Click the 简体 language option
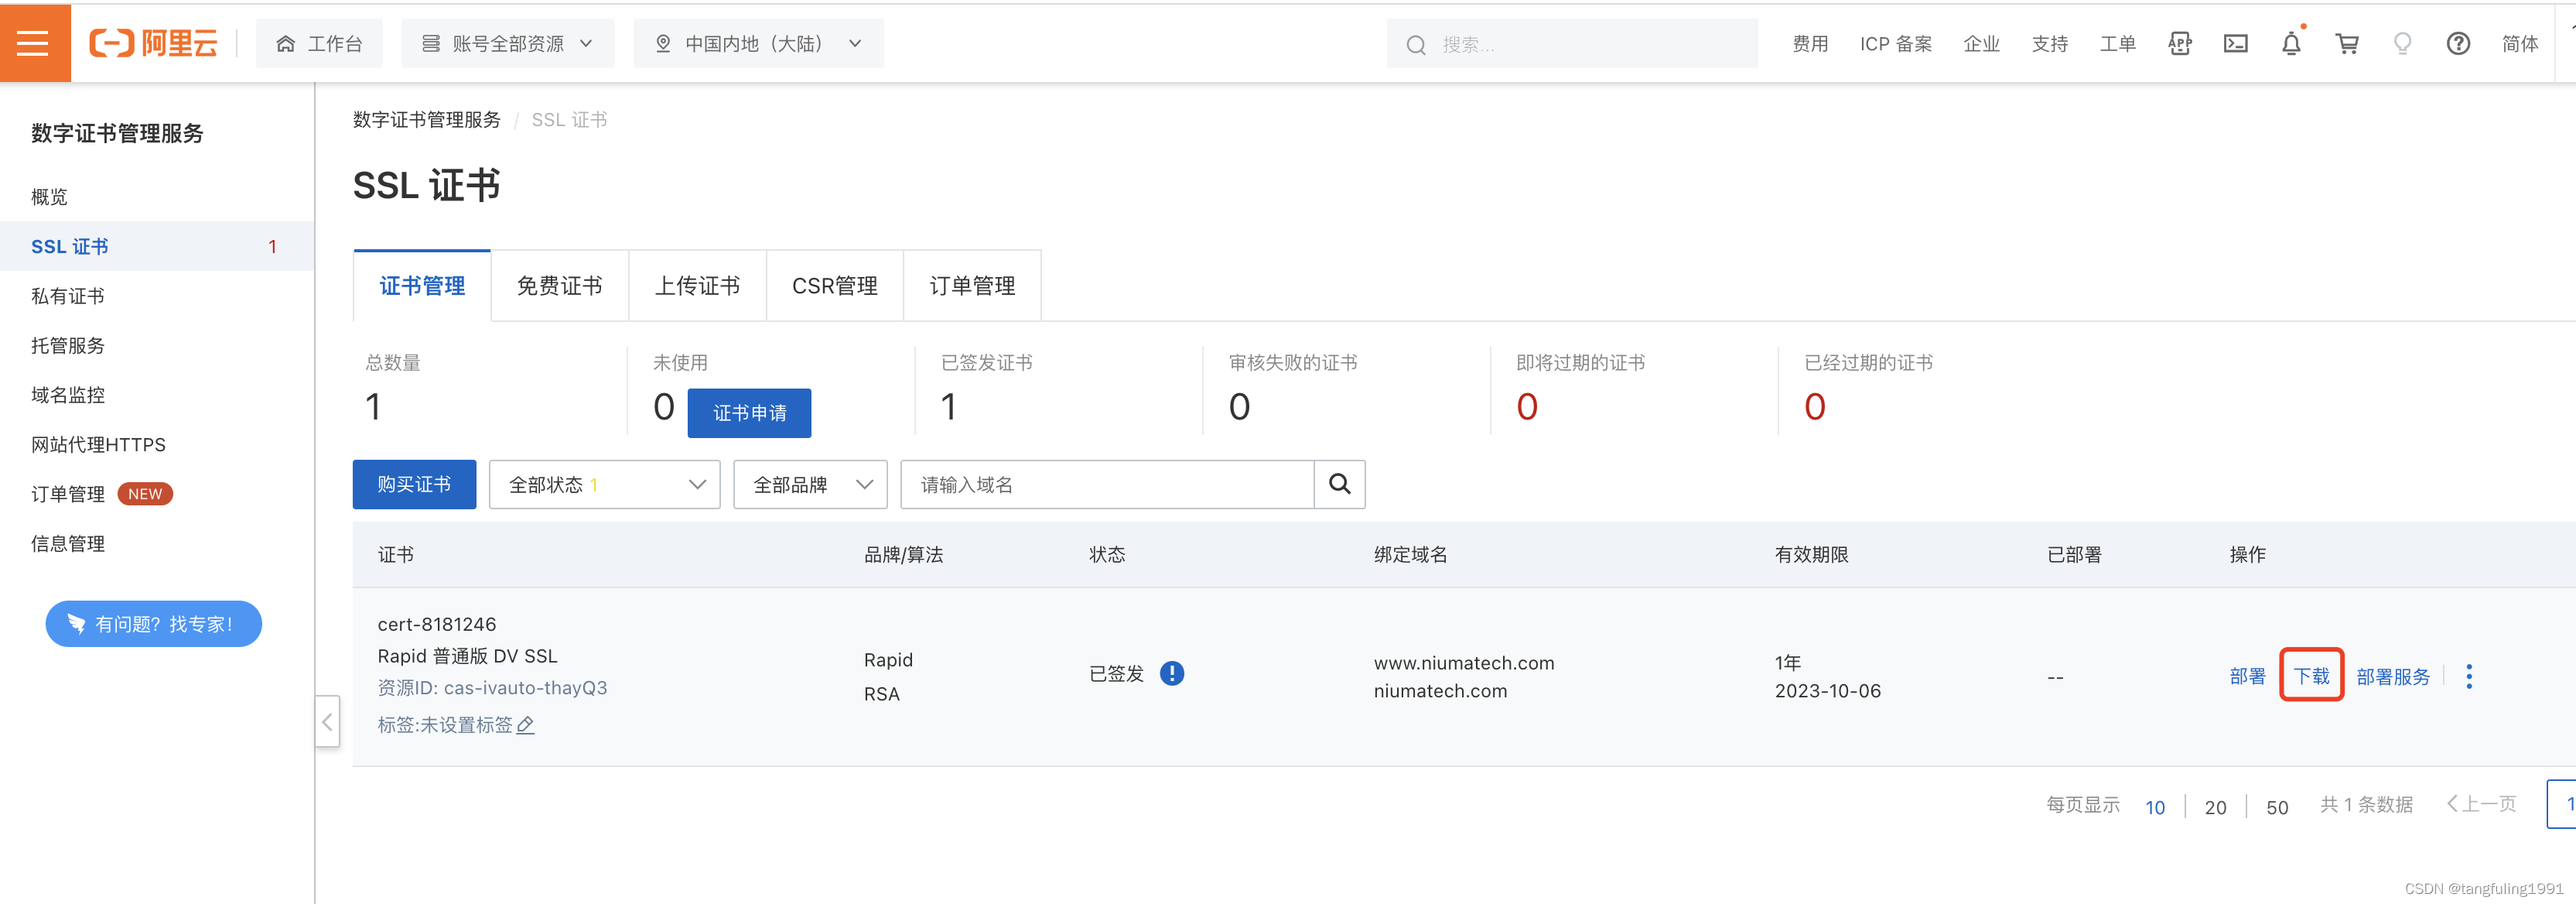2576x904 pixels. 2520,44
